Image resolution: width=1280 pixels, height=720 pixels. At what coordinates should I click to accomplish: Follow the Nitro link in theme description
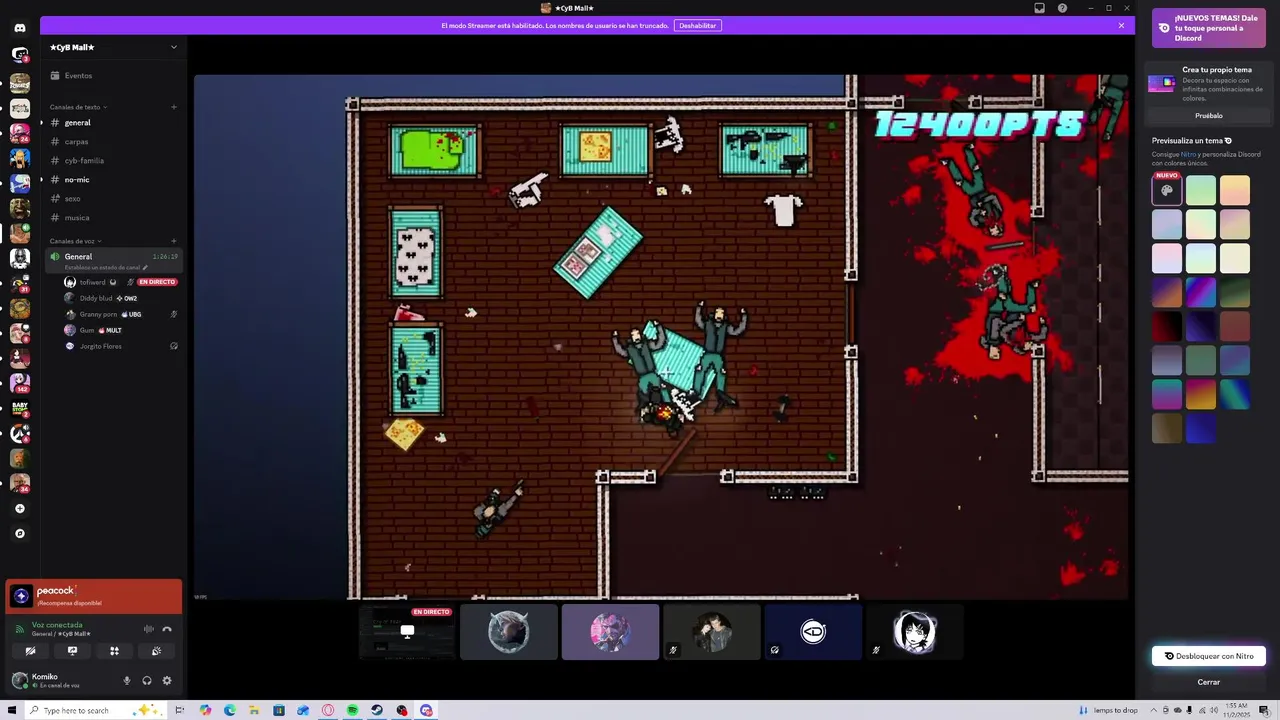[1188, 155]
